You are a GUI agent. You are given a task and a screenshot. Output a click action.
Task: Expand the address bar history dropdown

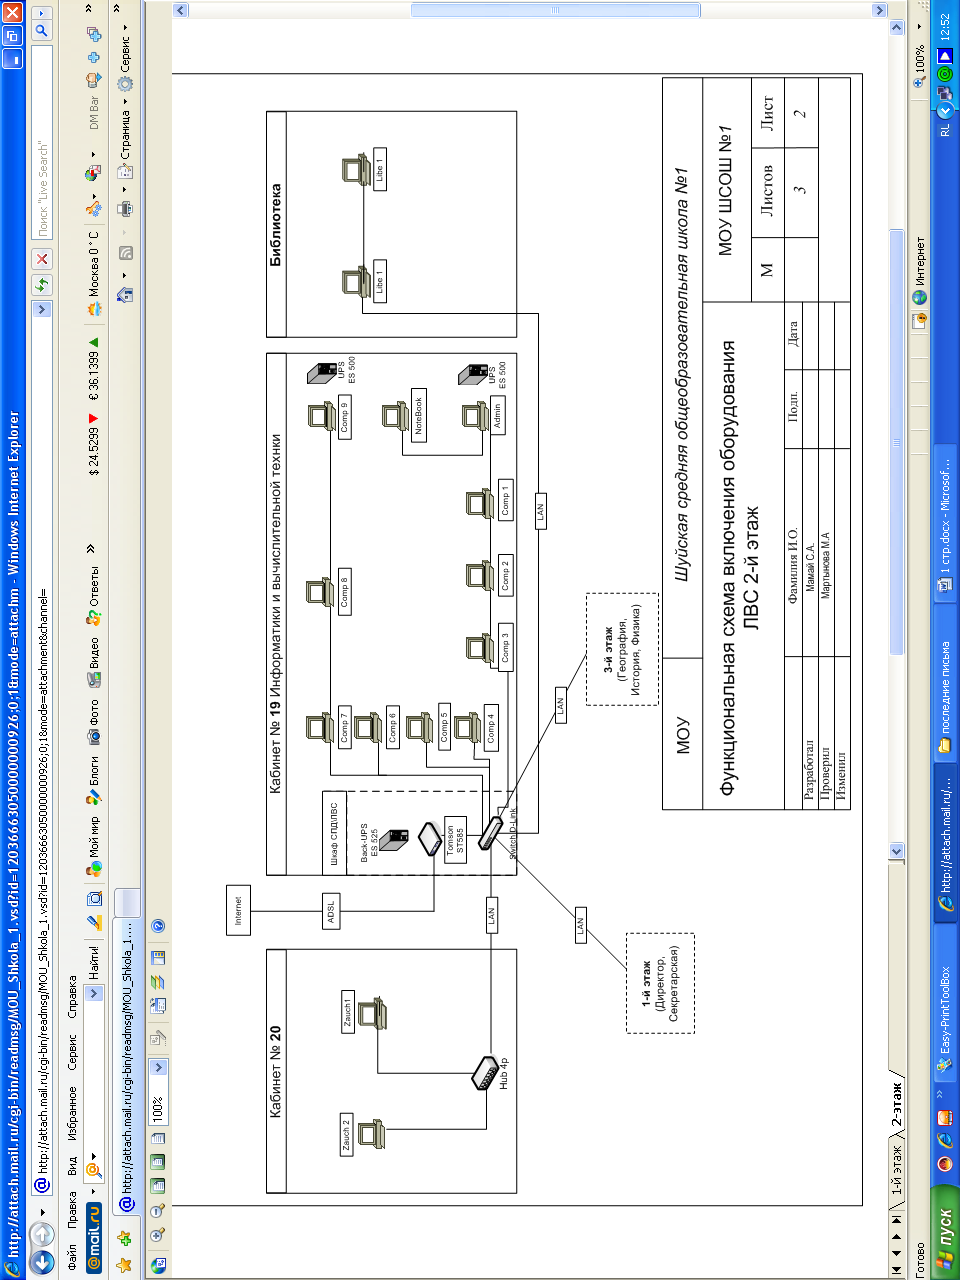point(42,309)
